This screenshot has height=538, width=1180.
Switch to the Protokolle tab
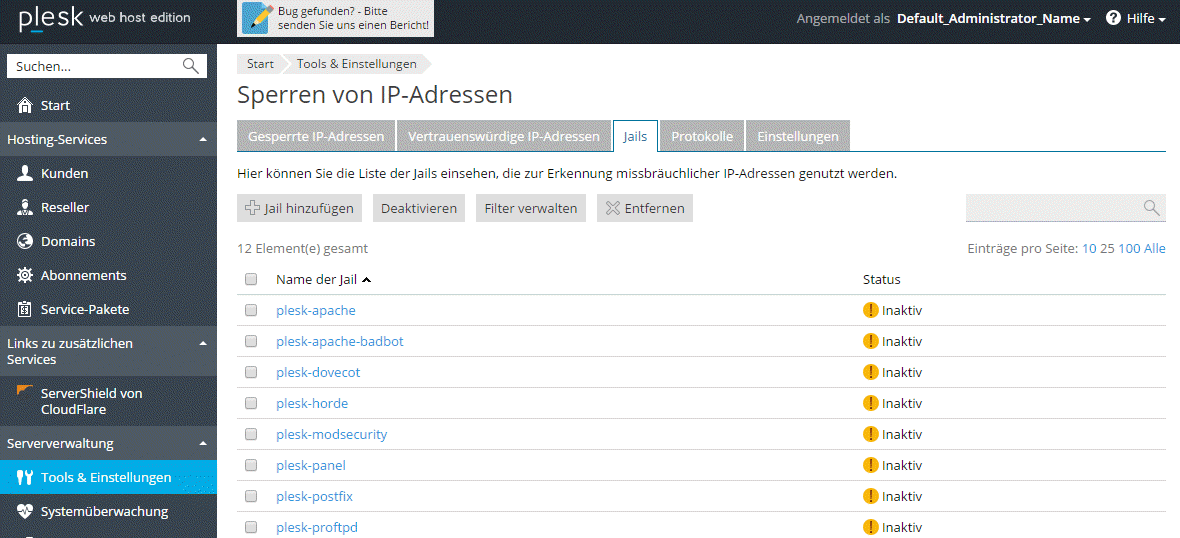702,136
